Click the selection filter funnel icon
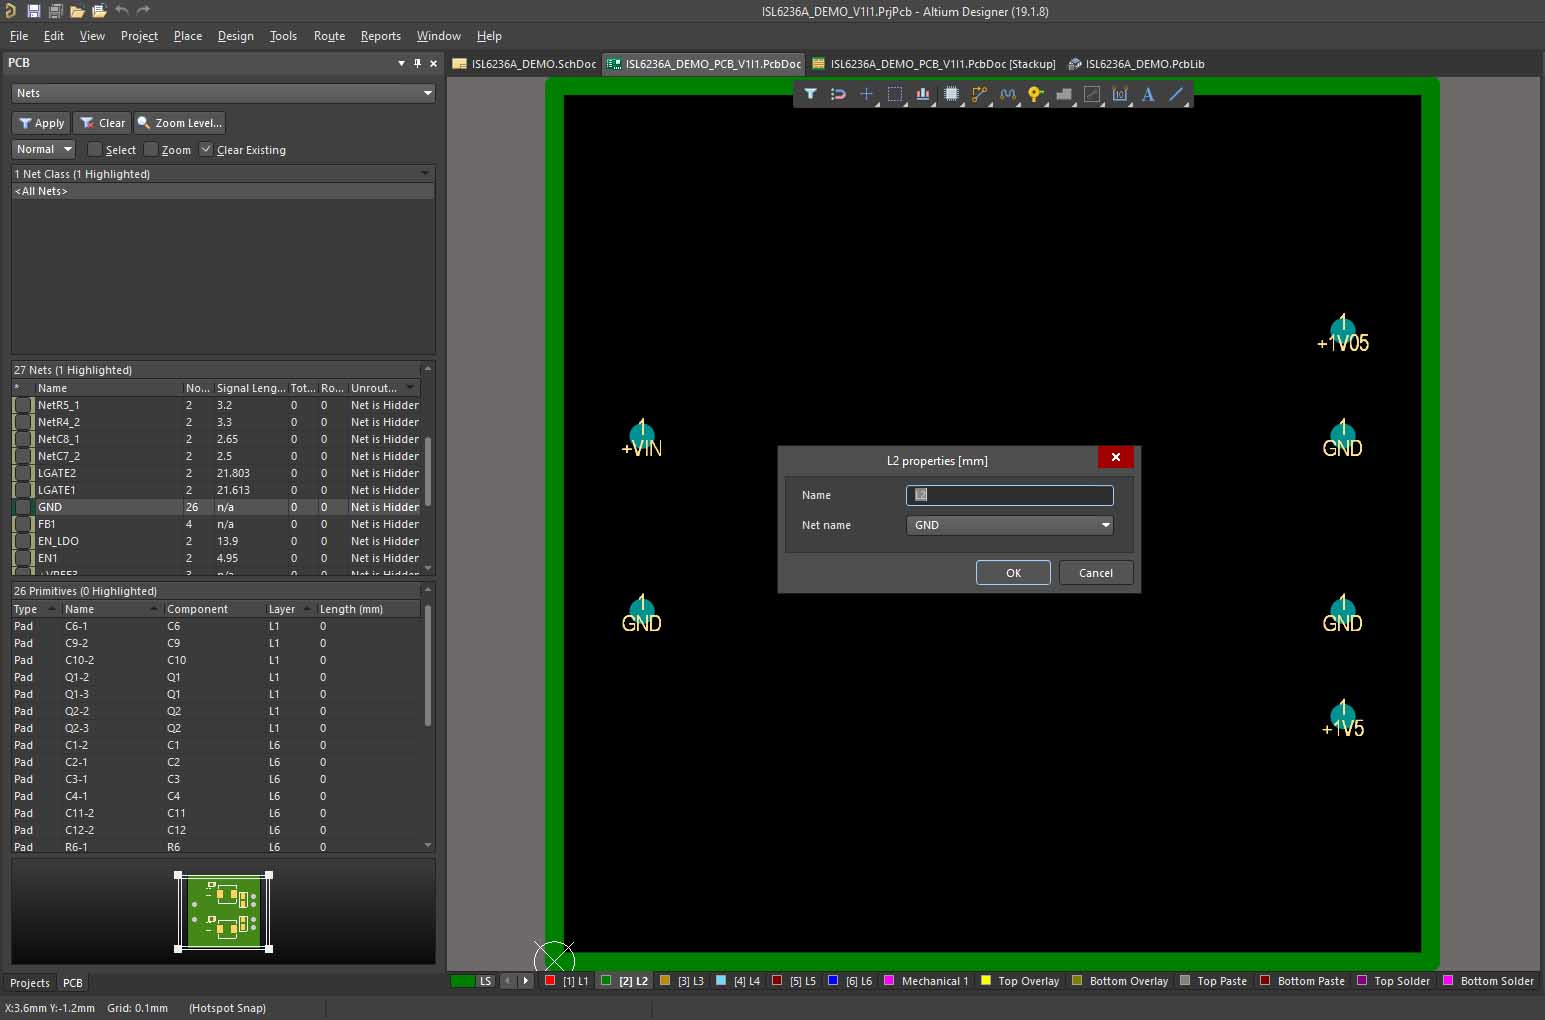 click(810, 94)
